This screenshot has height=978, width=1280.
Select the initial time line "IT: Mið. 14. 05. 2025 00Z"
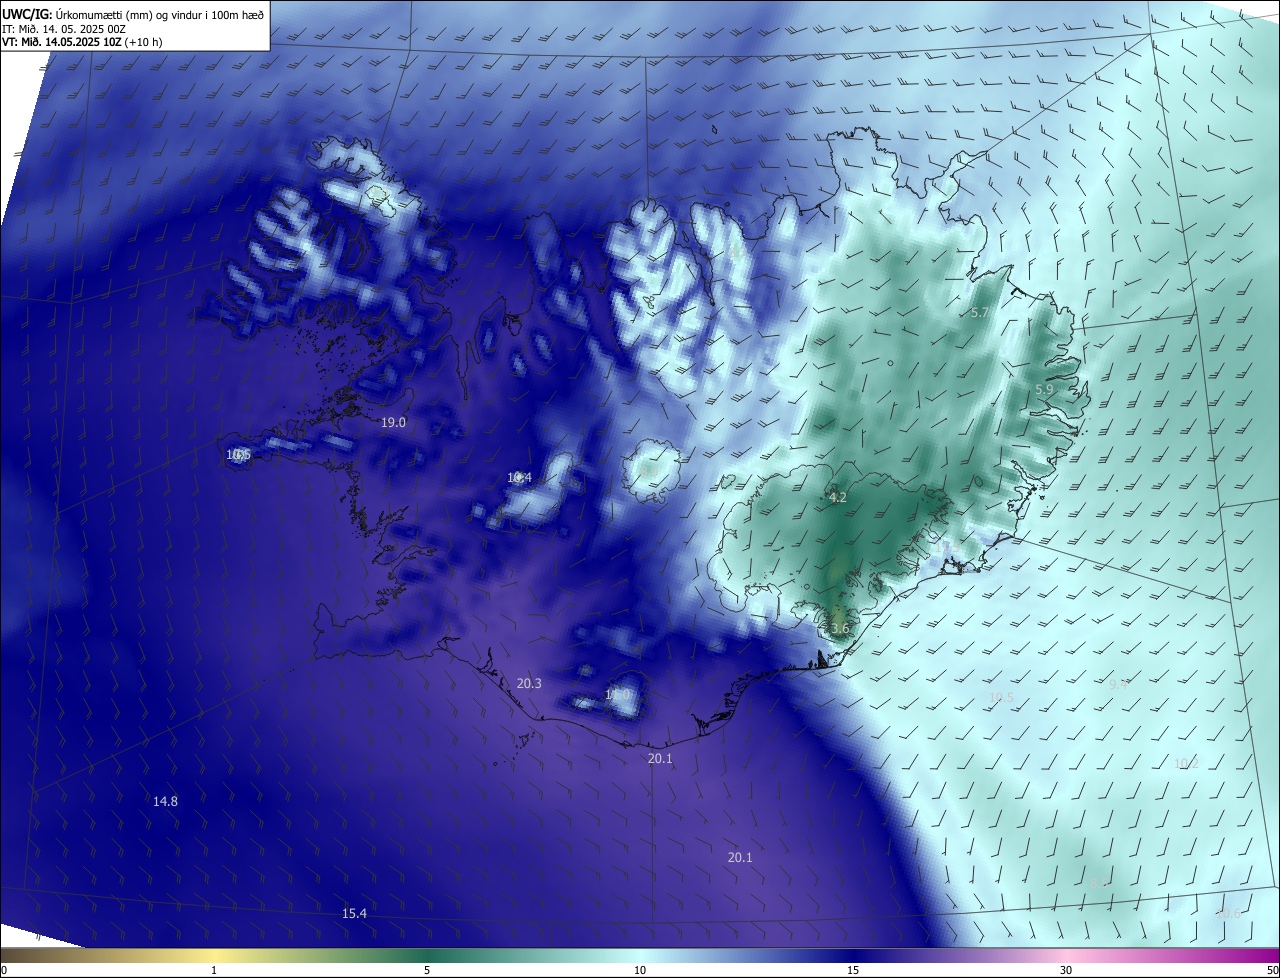64,29
